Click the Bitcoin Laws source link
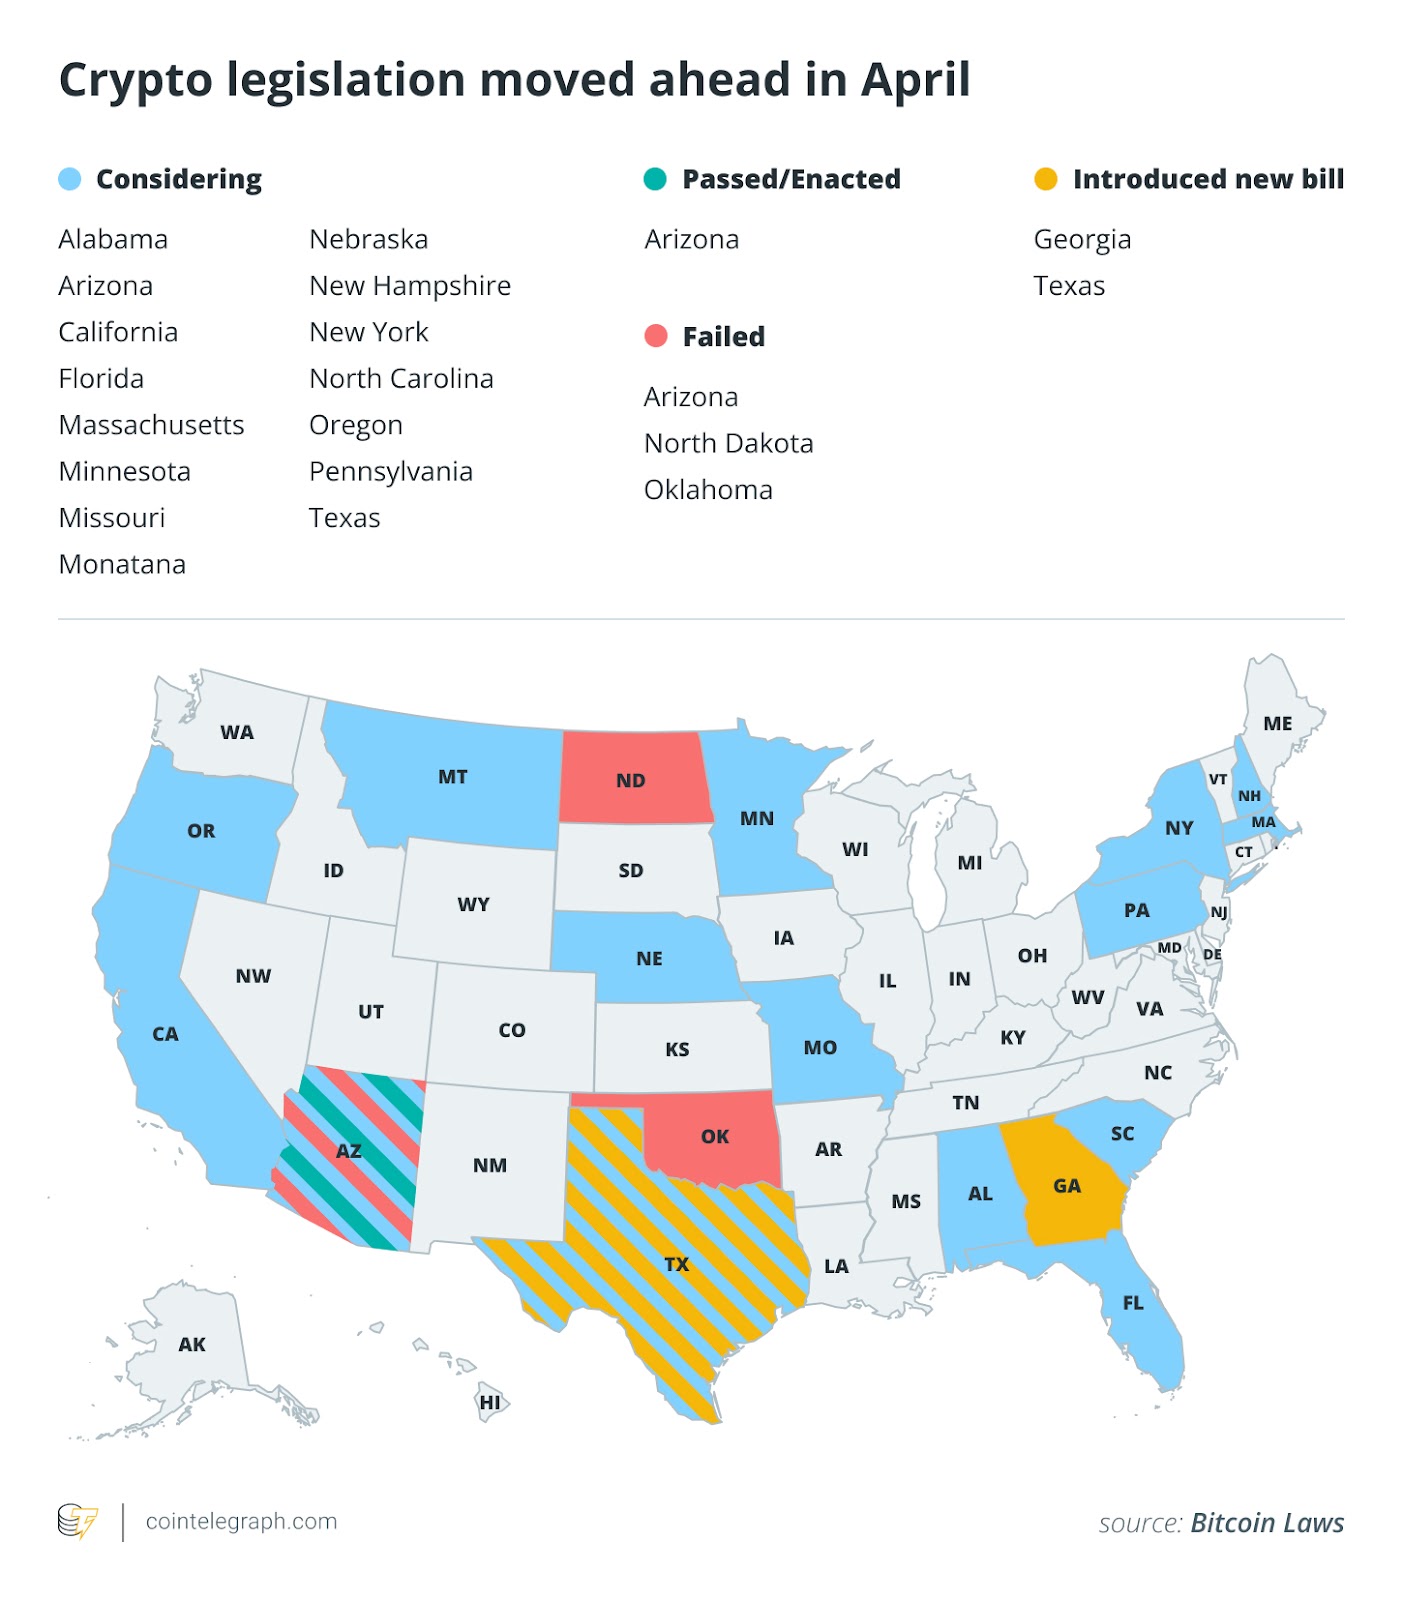 click(1266, 1522)
